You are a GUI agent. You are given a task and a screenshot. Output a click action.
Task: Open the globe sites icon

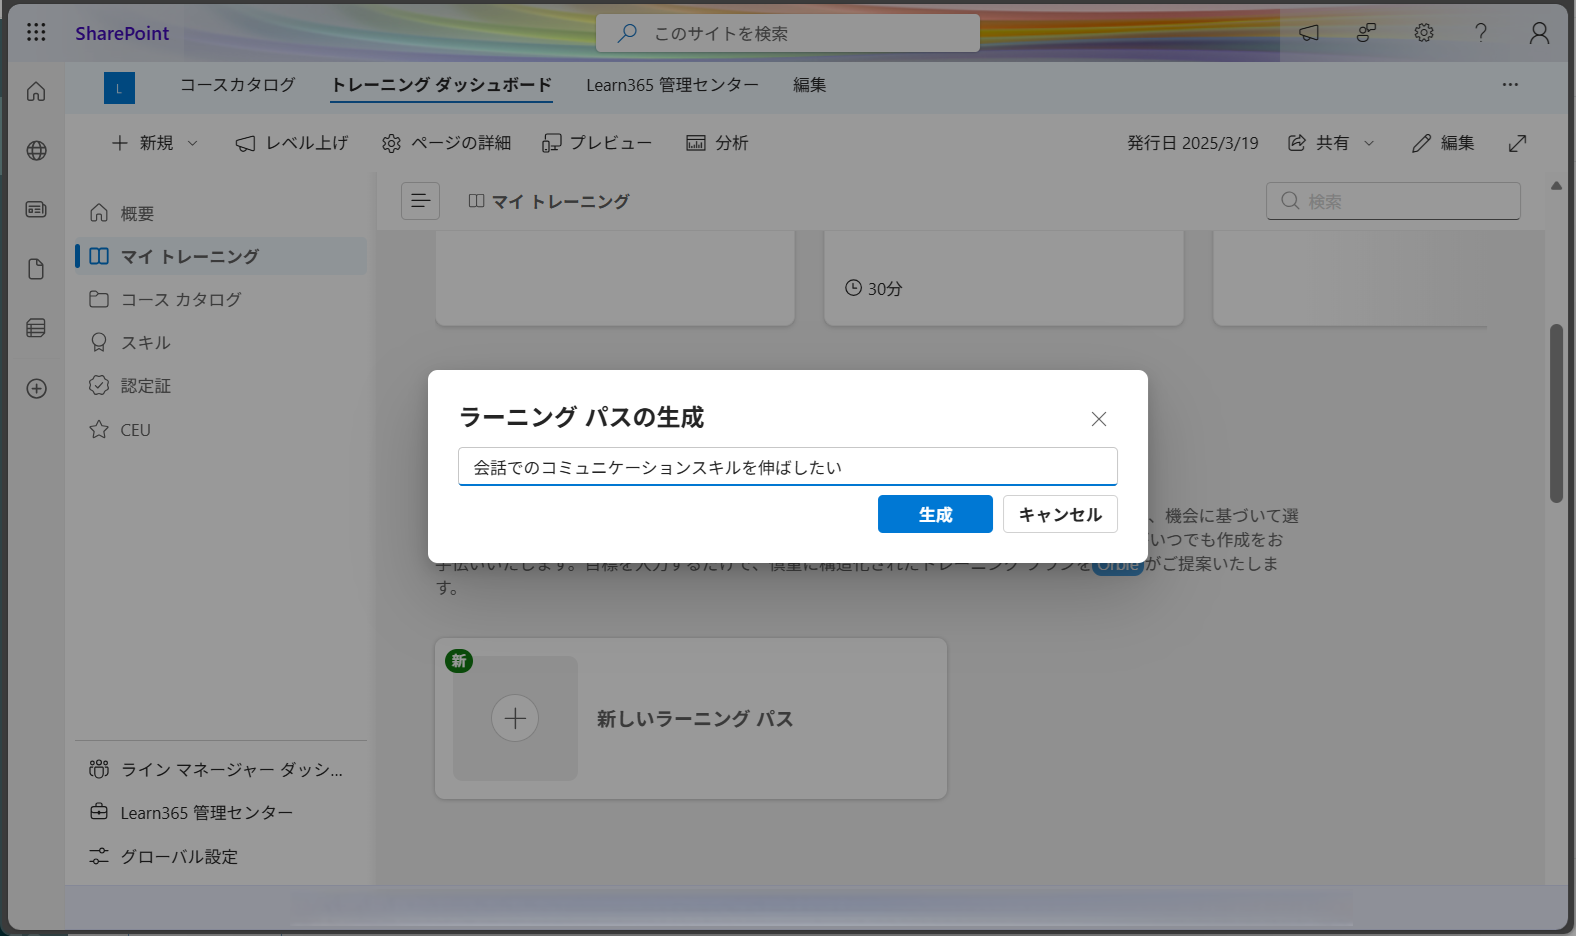(x=36, y=151)
